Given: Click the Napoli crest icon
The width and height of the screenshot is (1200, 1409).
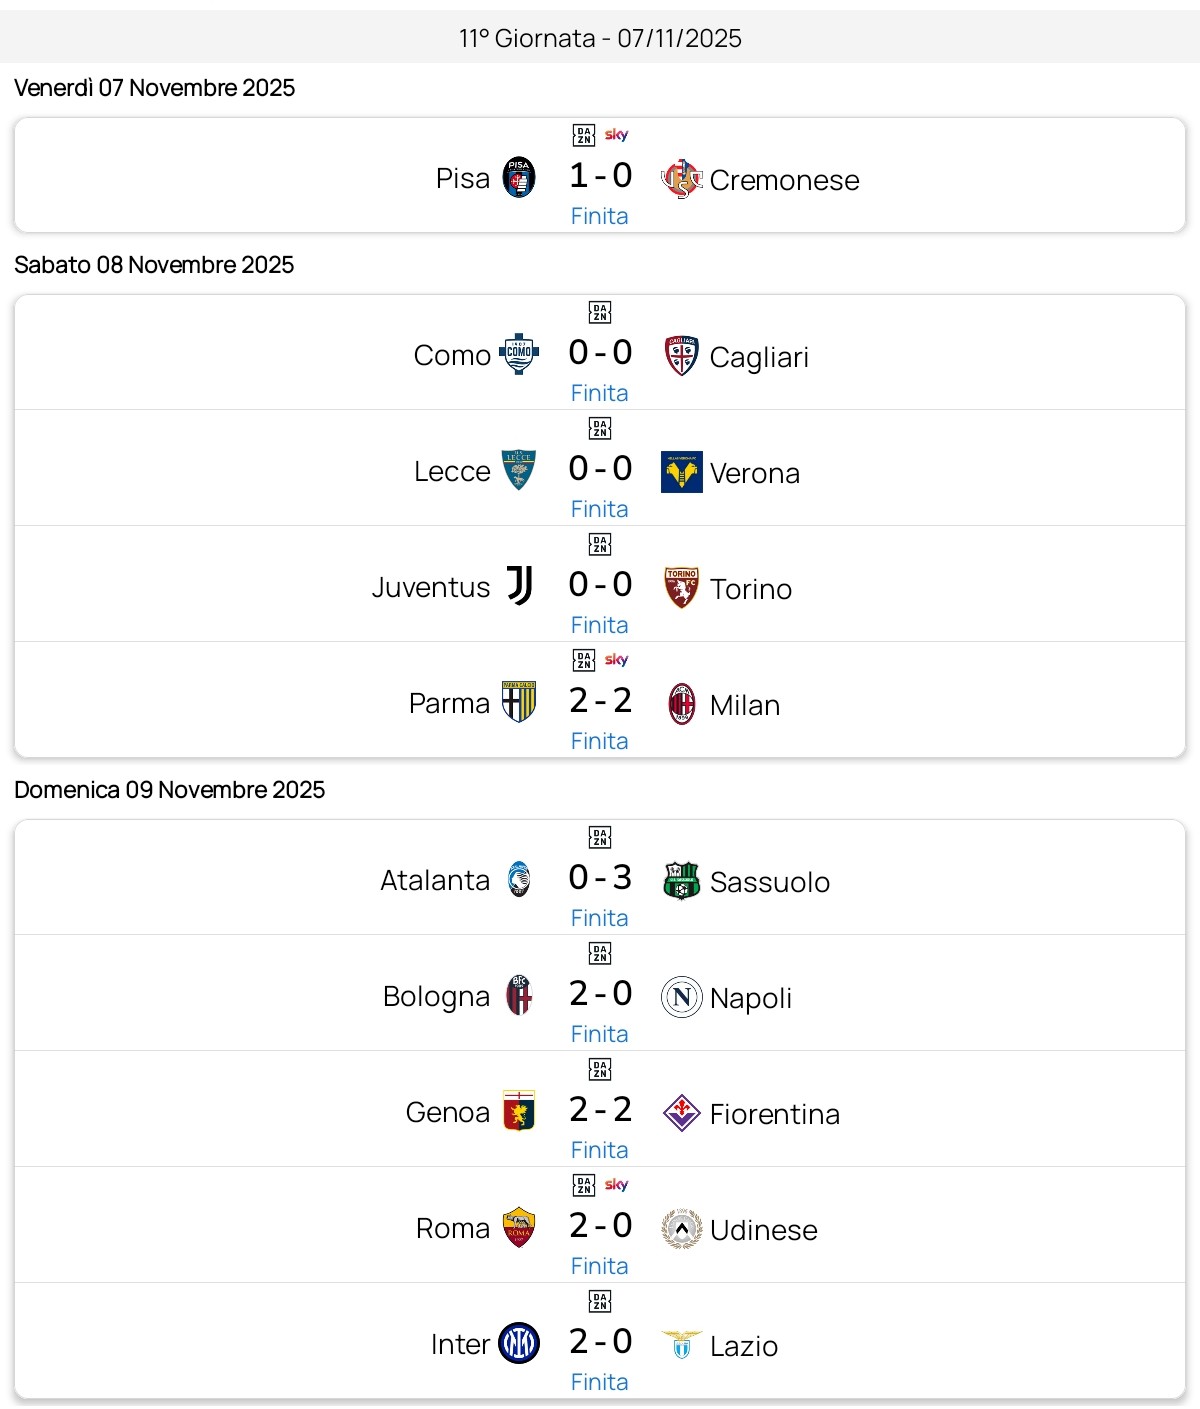Looking at the screenshot, I should tap(682, 997).
